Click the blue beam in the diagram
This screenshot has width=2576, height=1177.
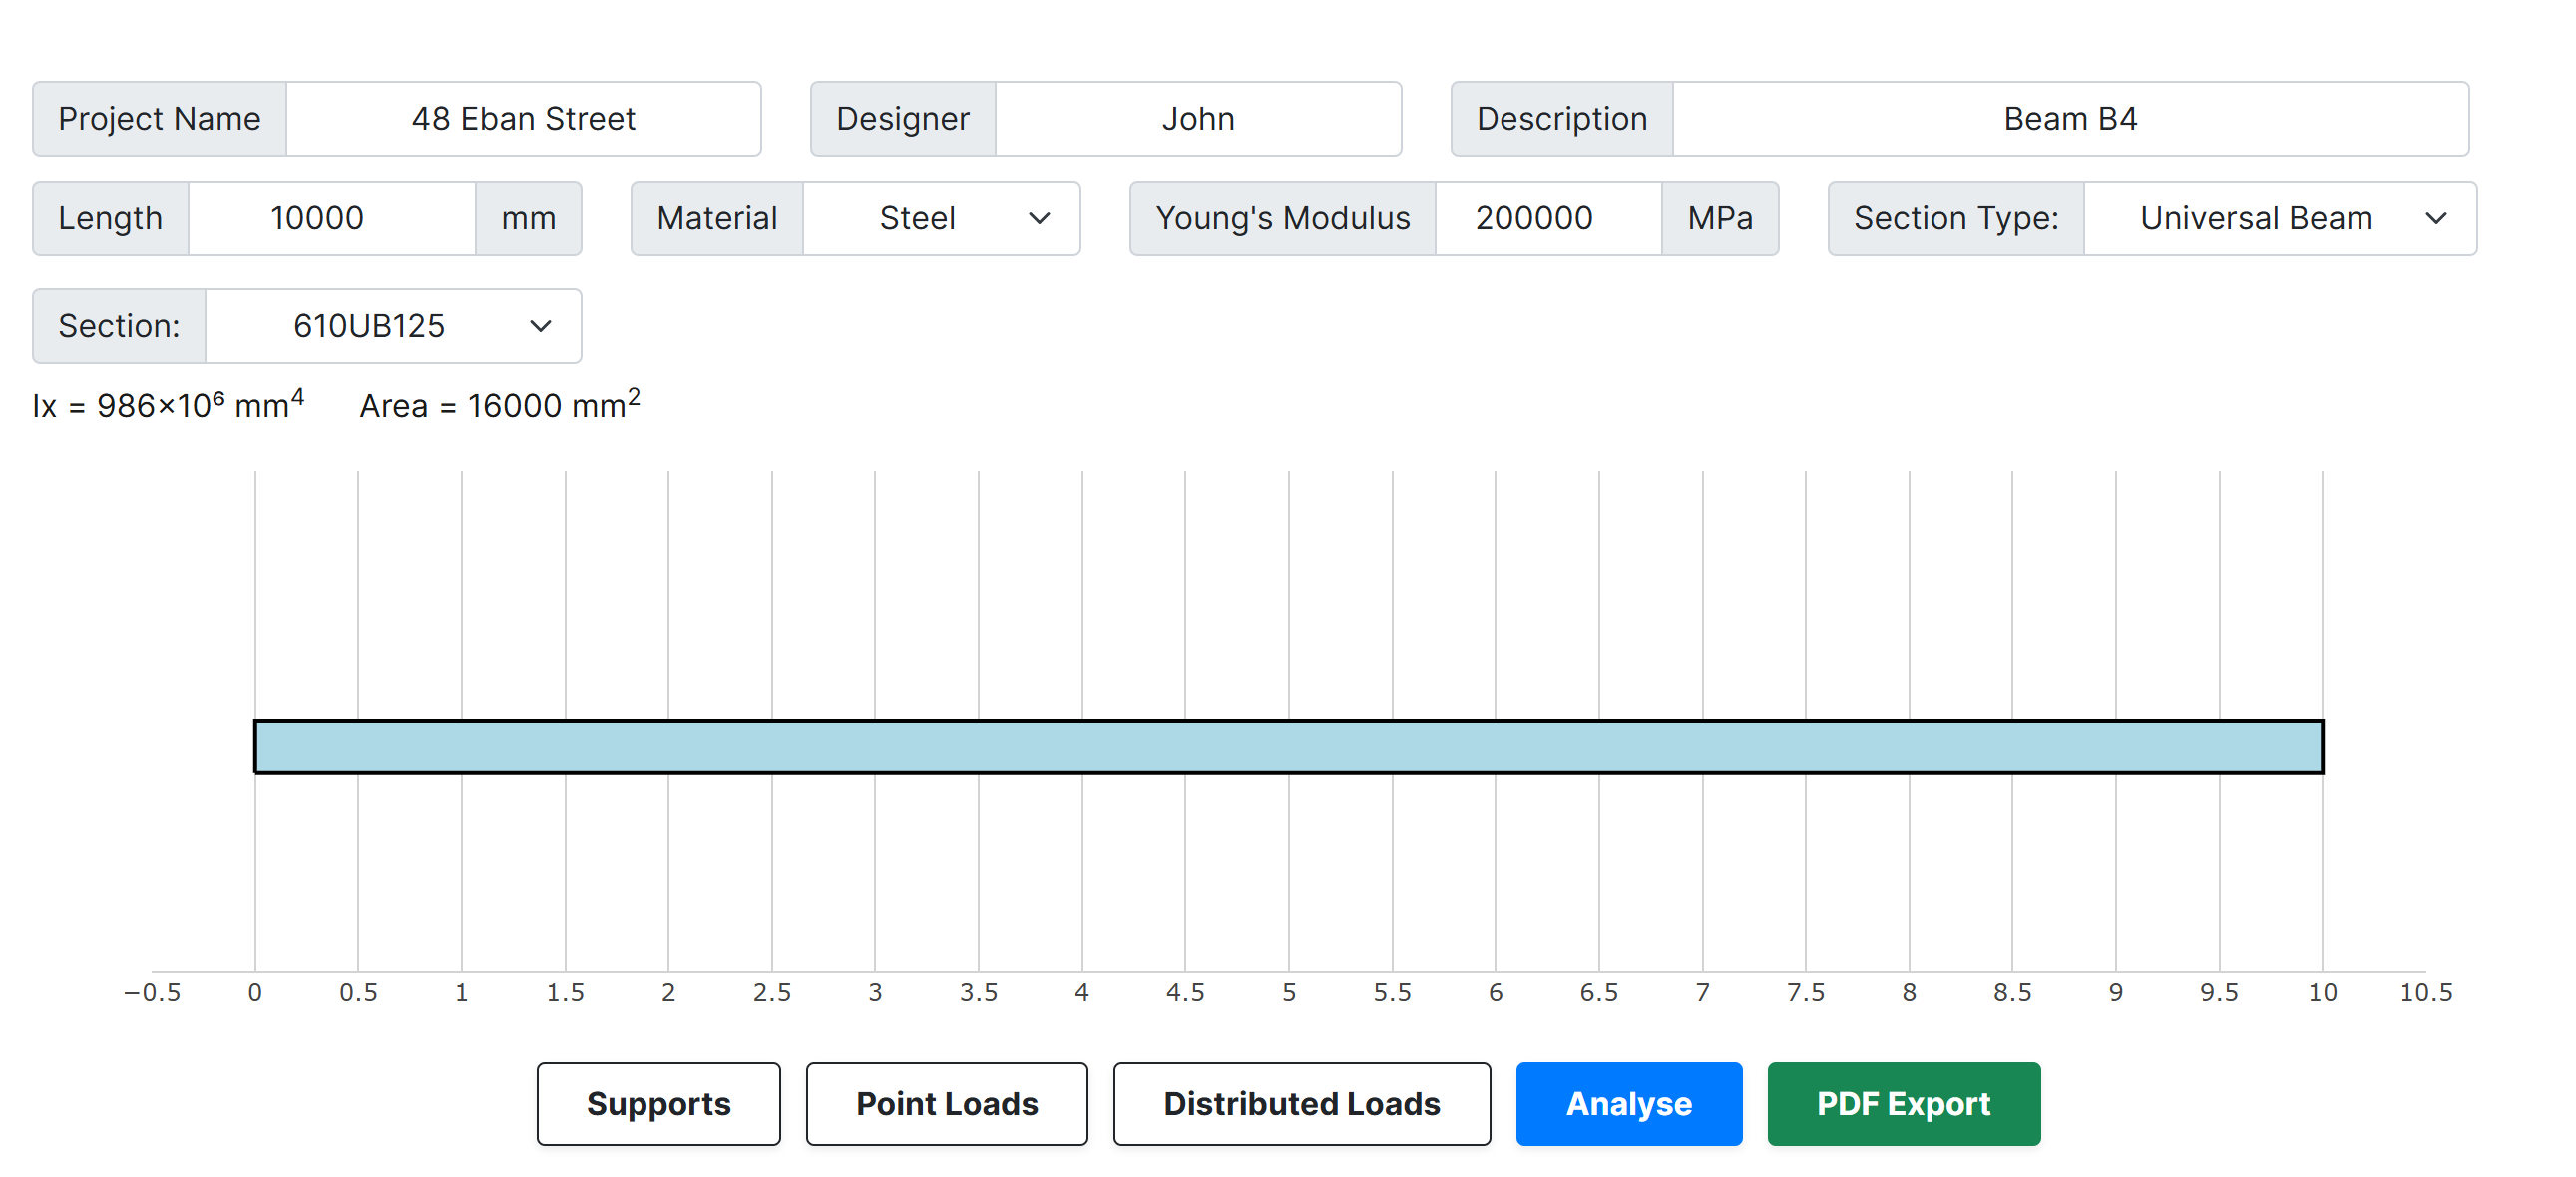[x=1288, y=746]
